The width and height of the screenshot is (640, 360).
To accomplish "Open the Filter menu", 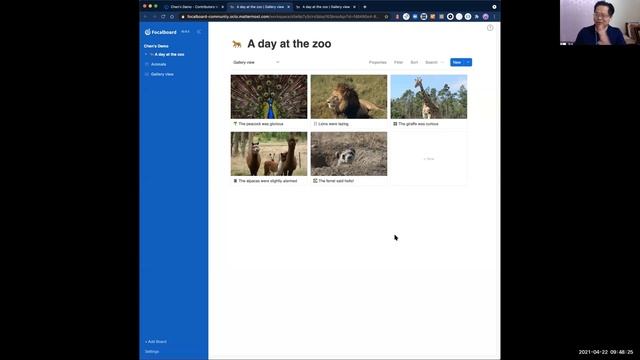I will (398, 62).
